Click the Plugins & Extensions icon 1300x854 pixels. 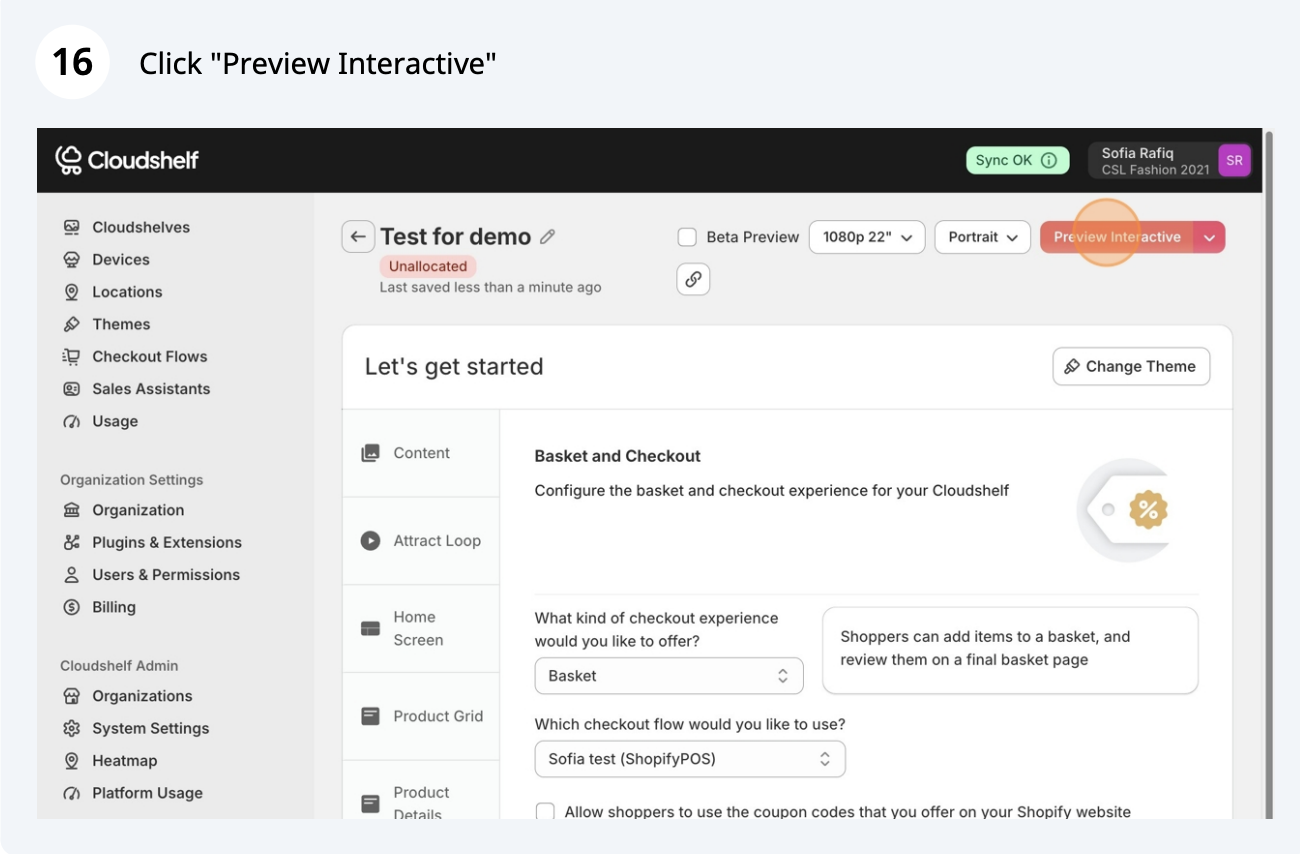pos(71,542)
